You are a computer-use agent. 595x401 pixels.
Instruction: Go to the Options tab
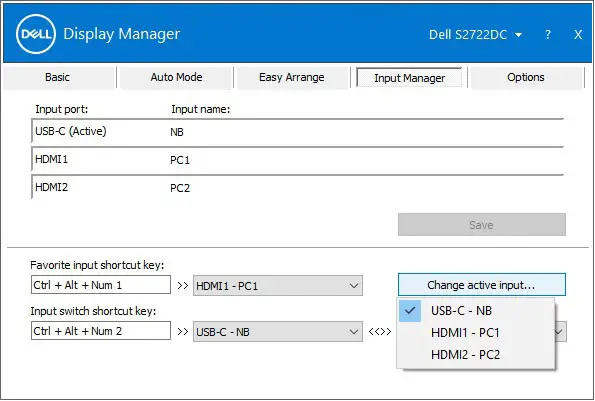(x=526, y=77)
